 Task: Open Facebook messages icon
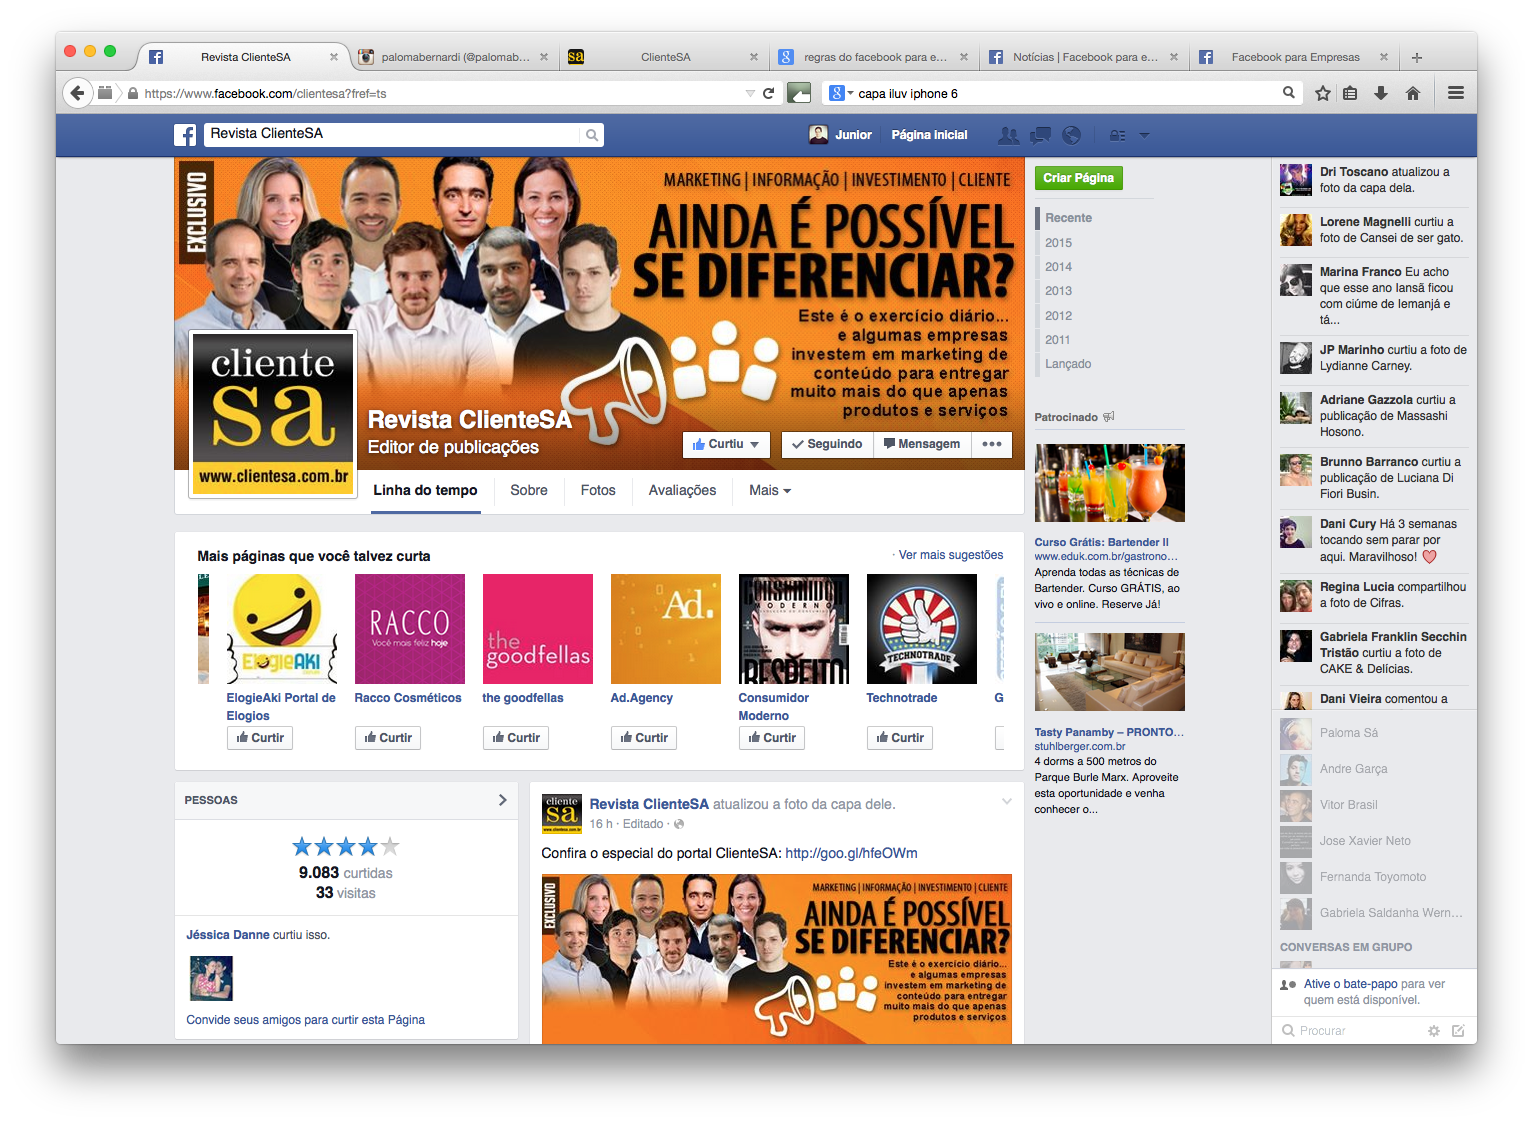coord(1041,135)
